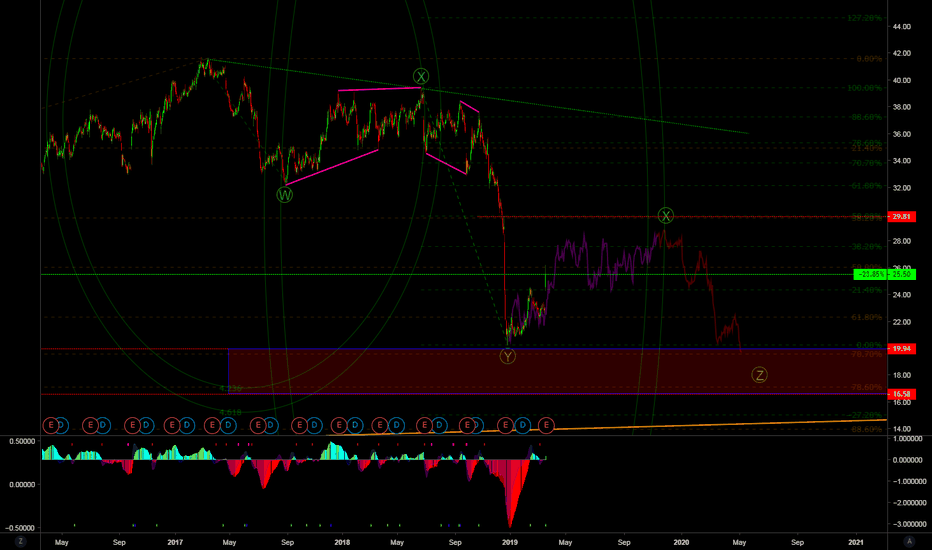
Task: Click the circled X label near the 29.81 line
Action: [666, 215]
